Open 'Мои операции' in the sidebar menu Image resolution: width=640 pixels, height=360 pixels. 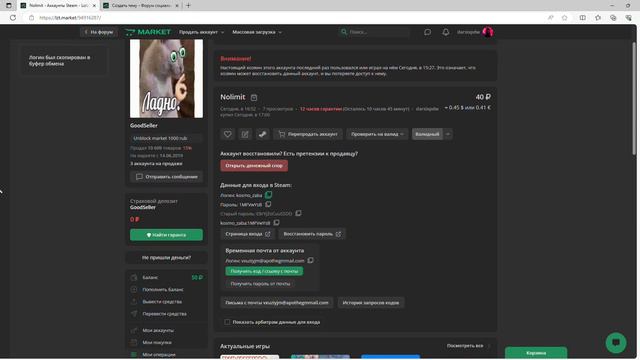(x=159, y=355)
